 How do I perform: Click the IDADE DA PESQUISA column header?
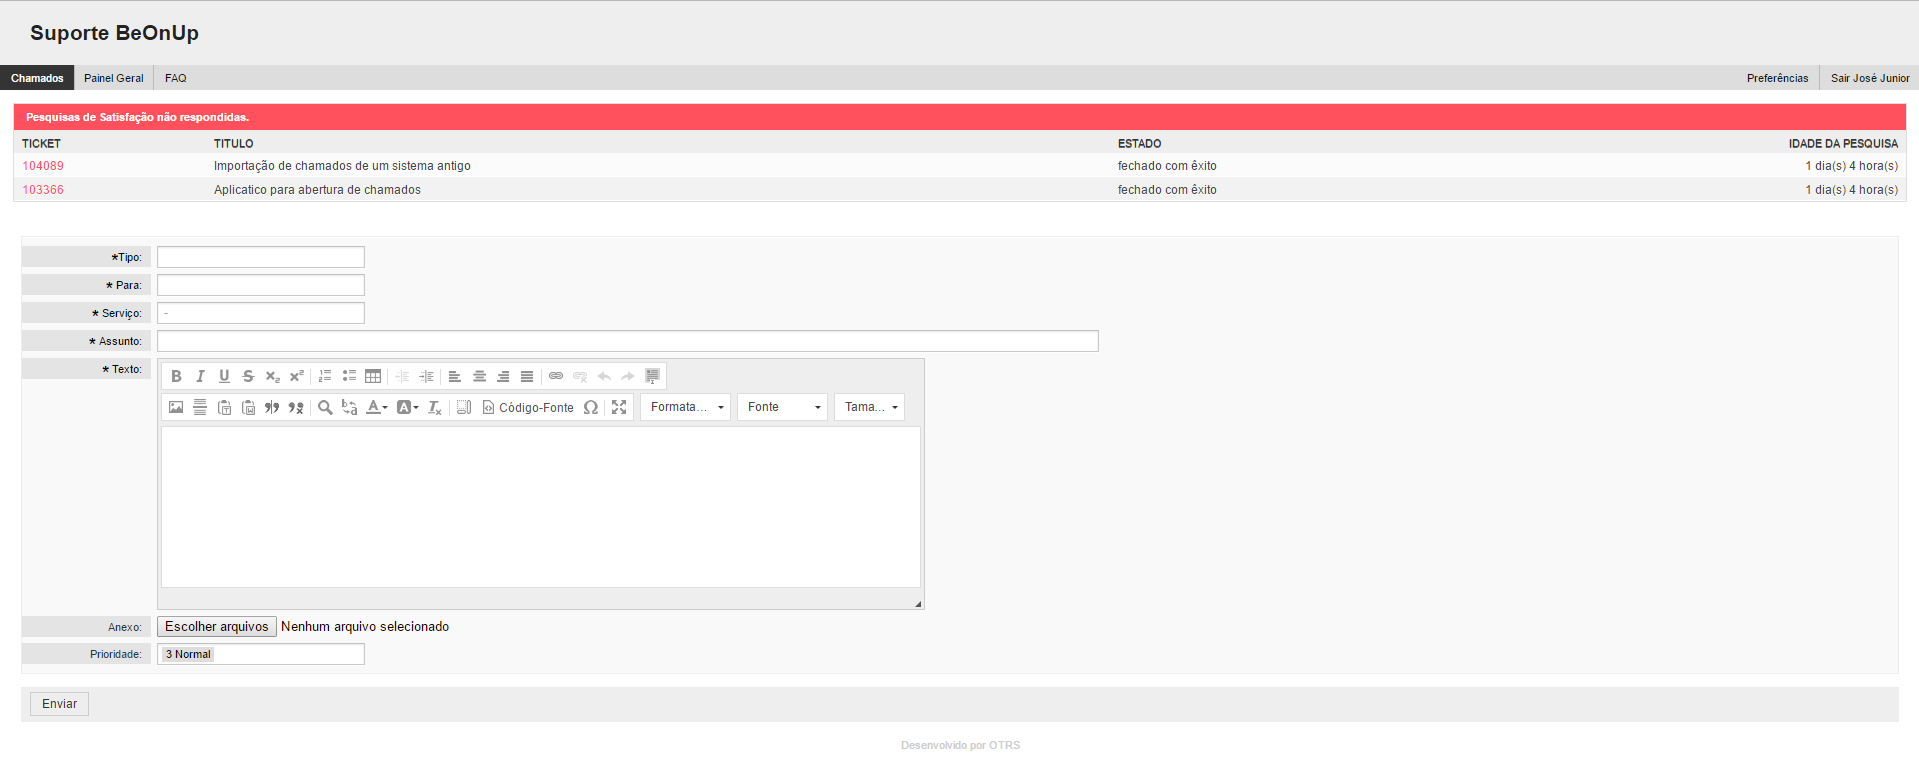point(1843,144)
